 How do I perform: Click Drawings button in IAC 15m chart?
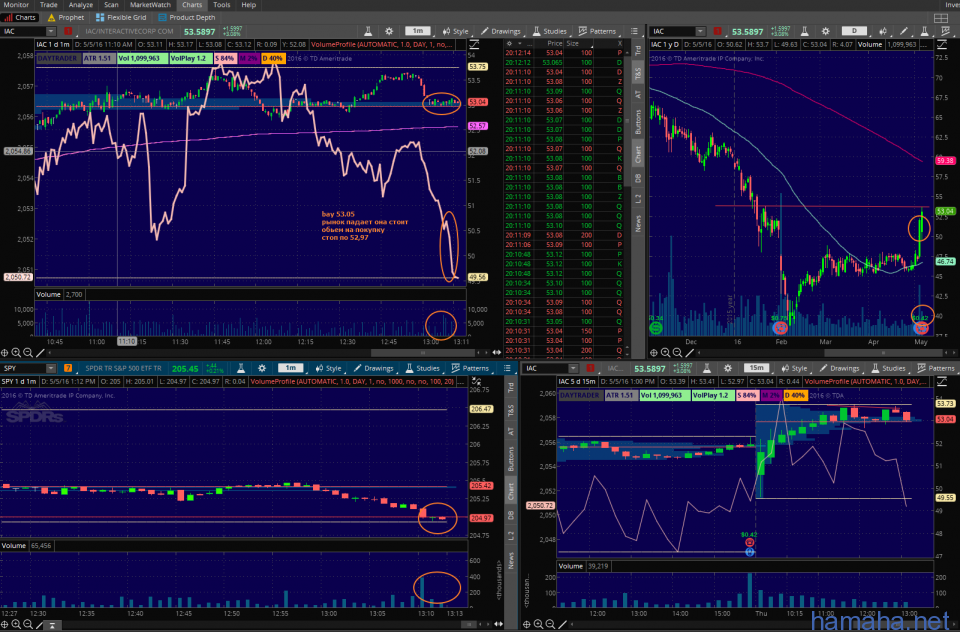point(839,368)
